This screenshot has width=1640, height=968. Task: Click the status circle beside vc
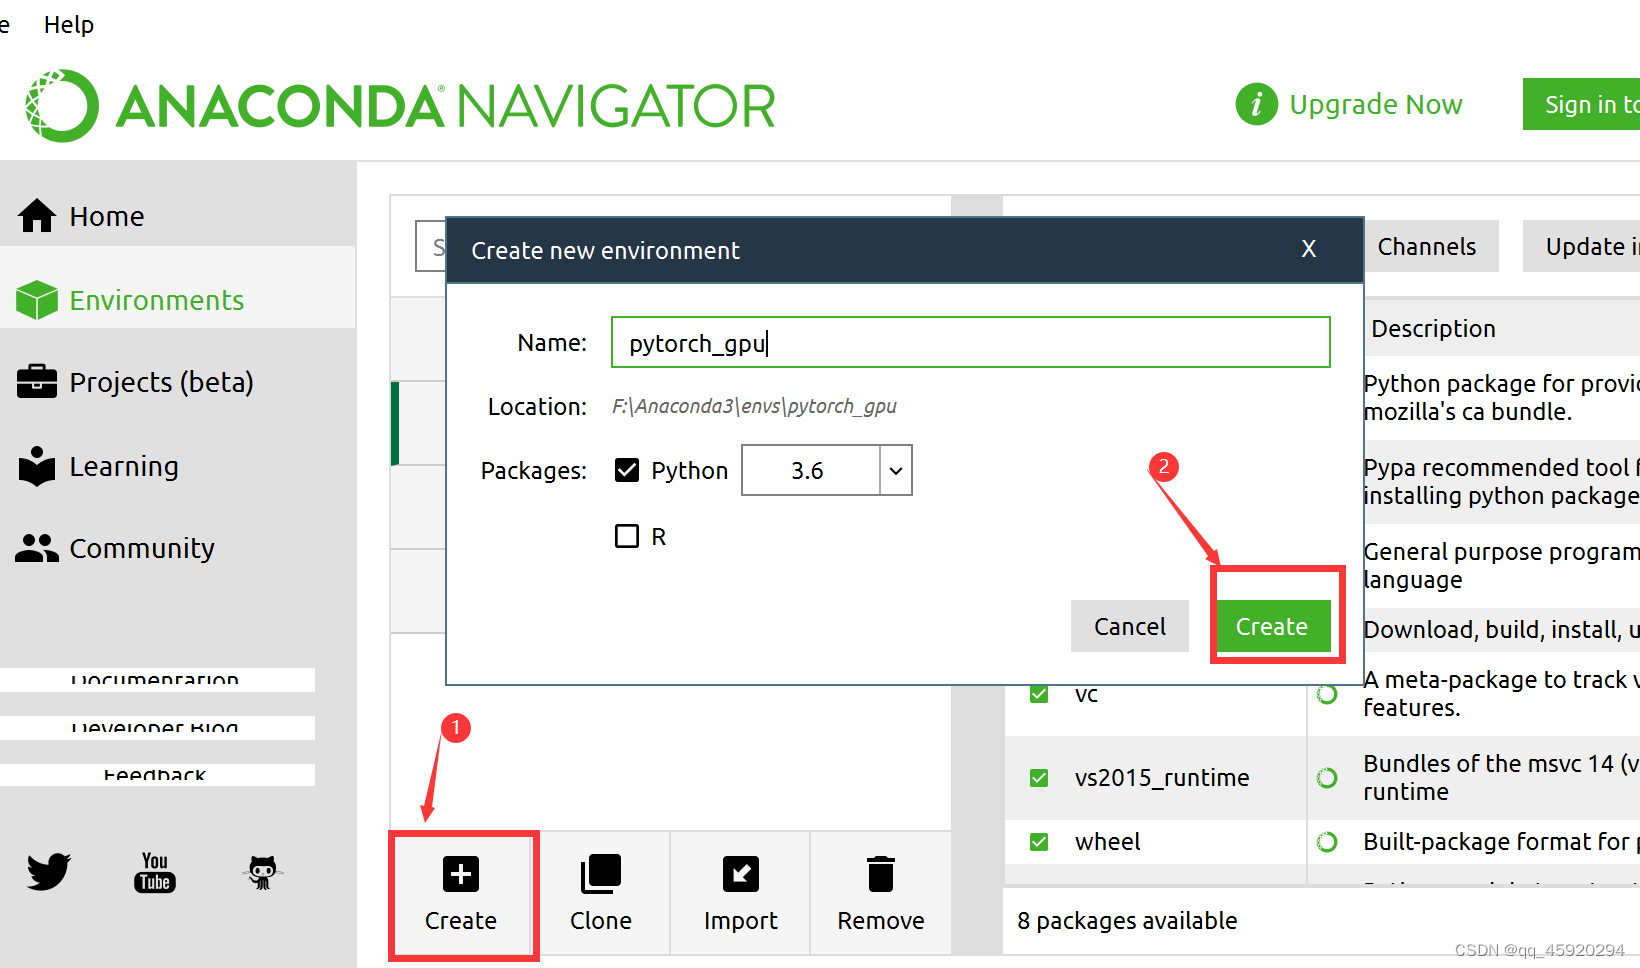click(1327, 694)
